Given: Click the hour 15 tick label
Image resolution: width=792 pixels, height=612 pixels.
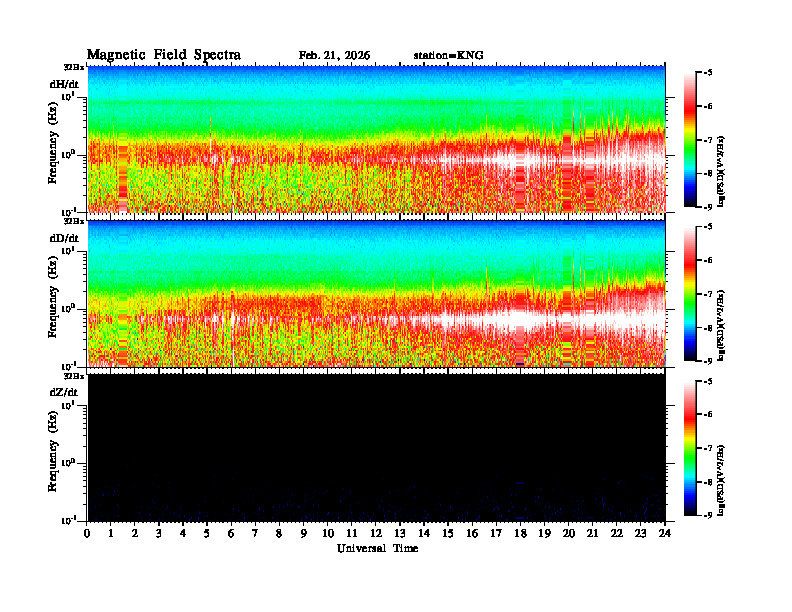Looking at the screenshot, I should [448, 533].
